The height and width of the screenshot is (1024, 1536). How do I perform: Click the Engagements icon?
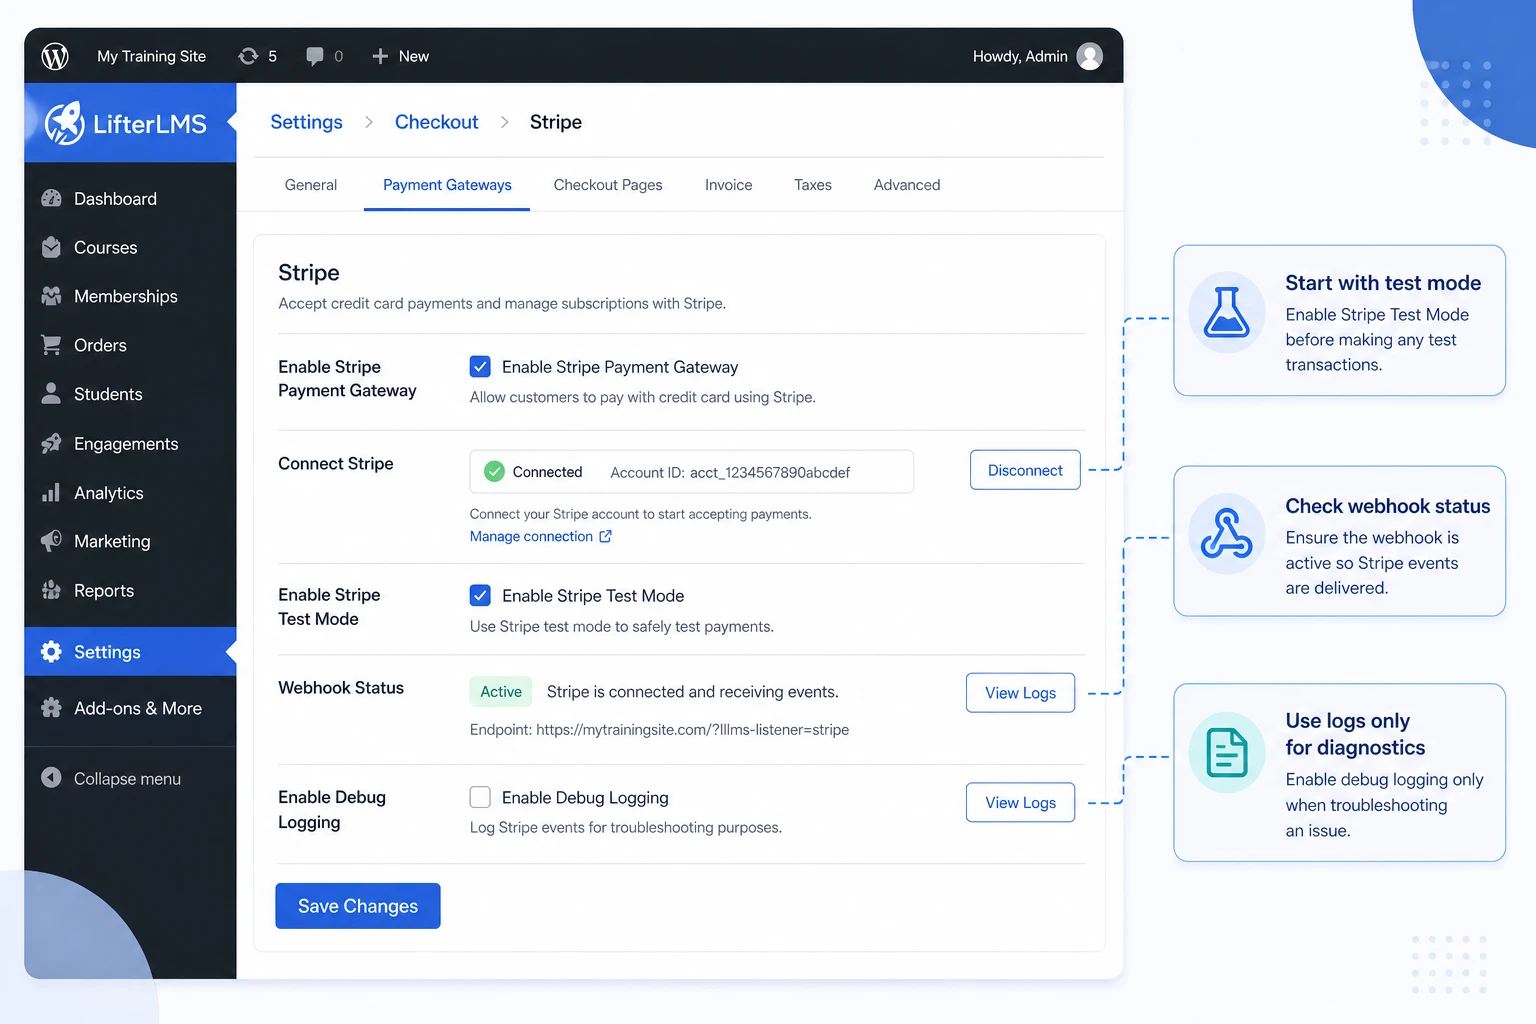click(x=51, y=443)
